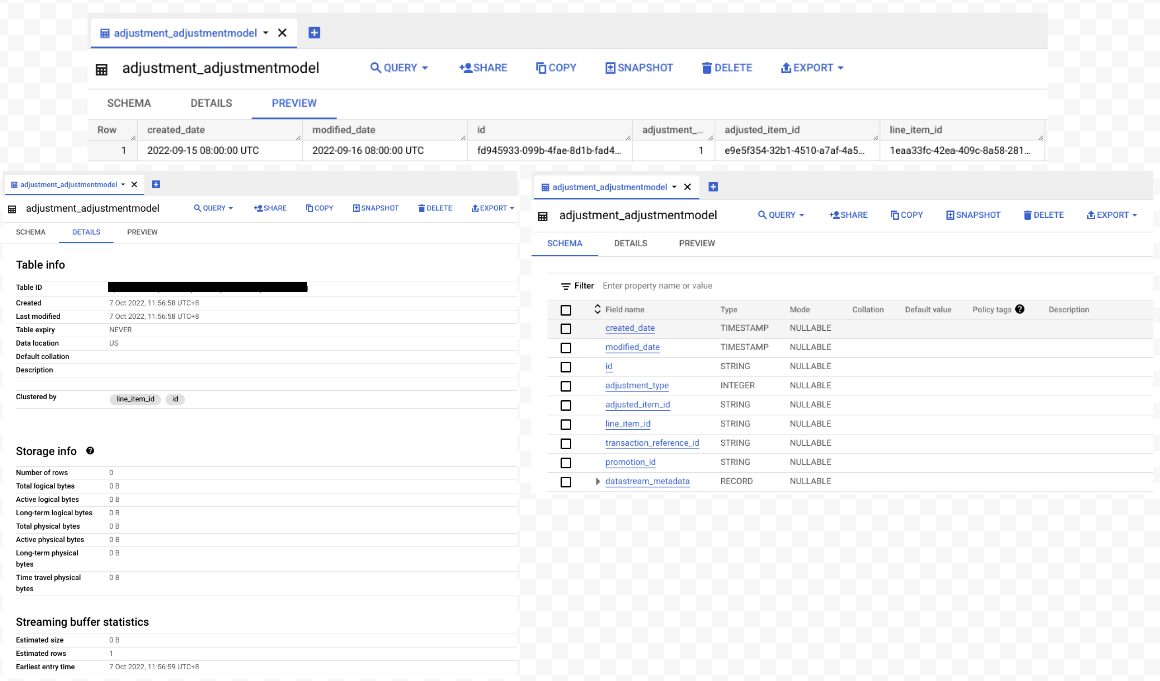Viewport: 1160px width, 681px height.
Task: Open the transaction_reference_id field link
Action: click(x=652, y=443)
